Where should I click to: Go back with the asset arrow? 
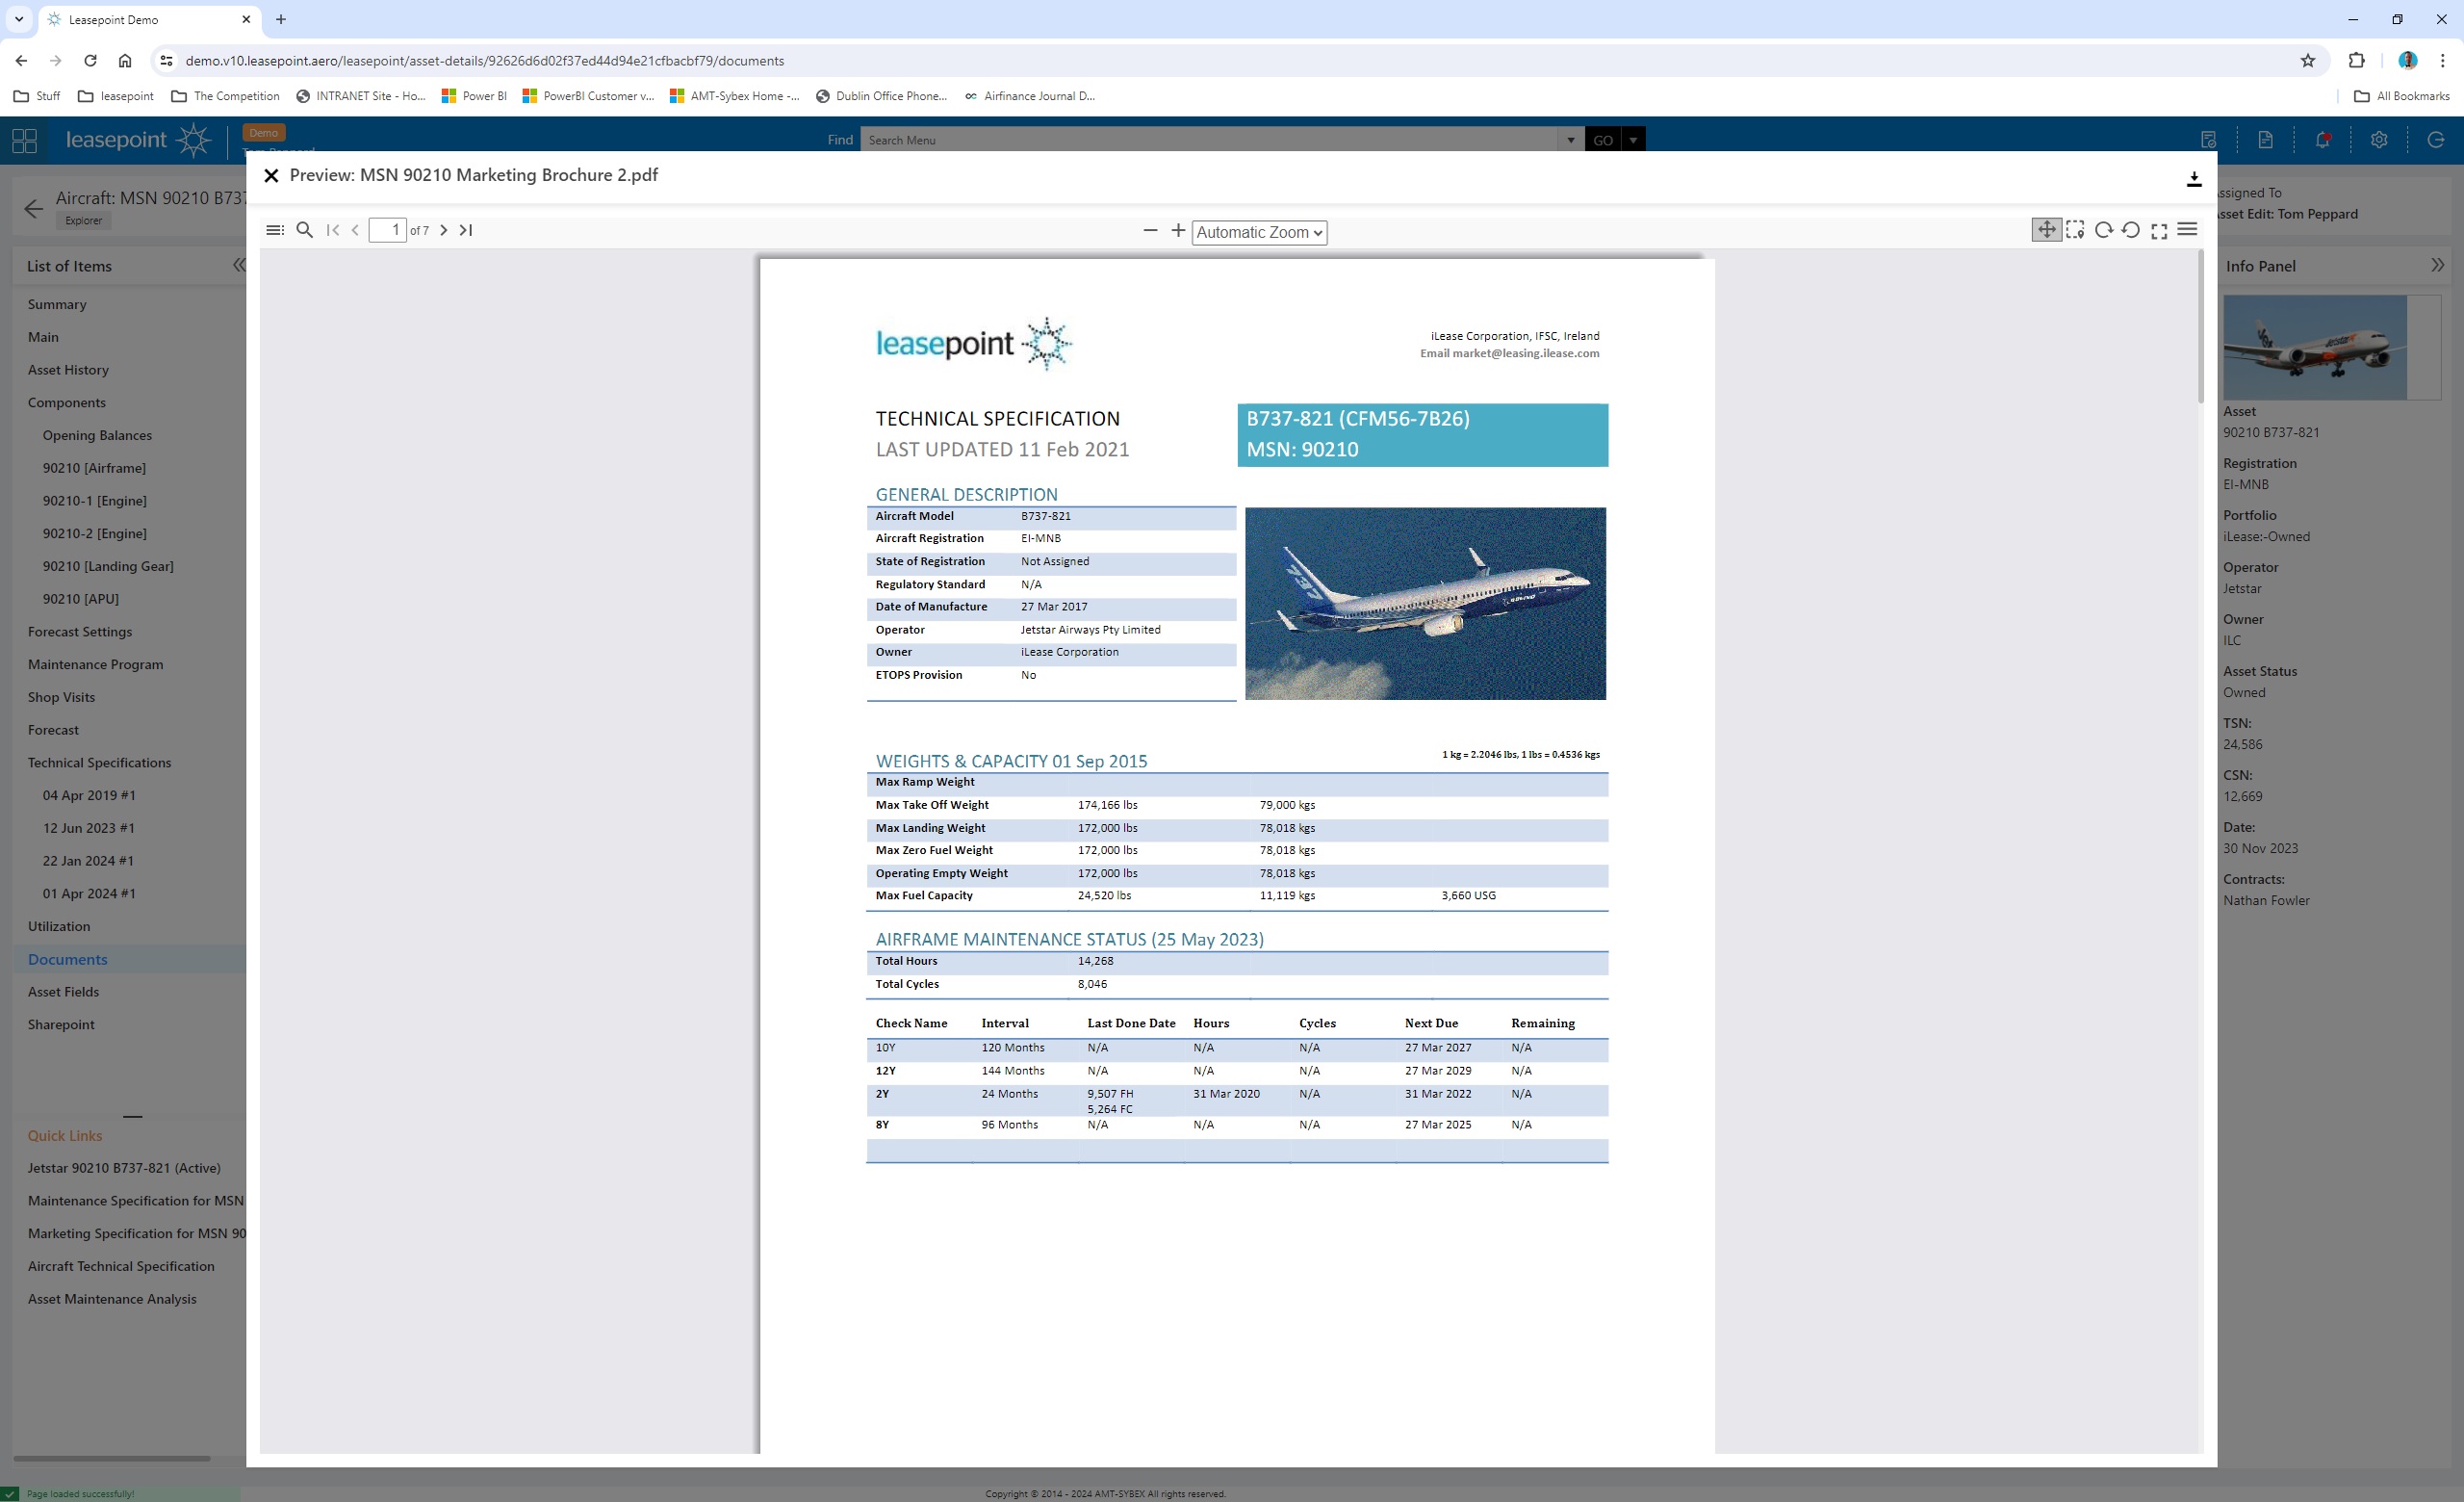pyautogui.click(x=33, y=208)
